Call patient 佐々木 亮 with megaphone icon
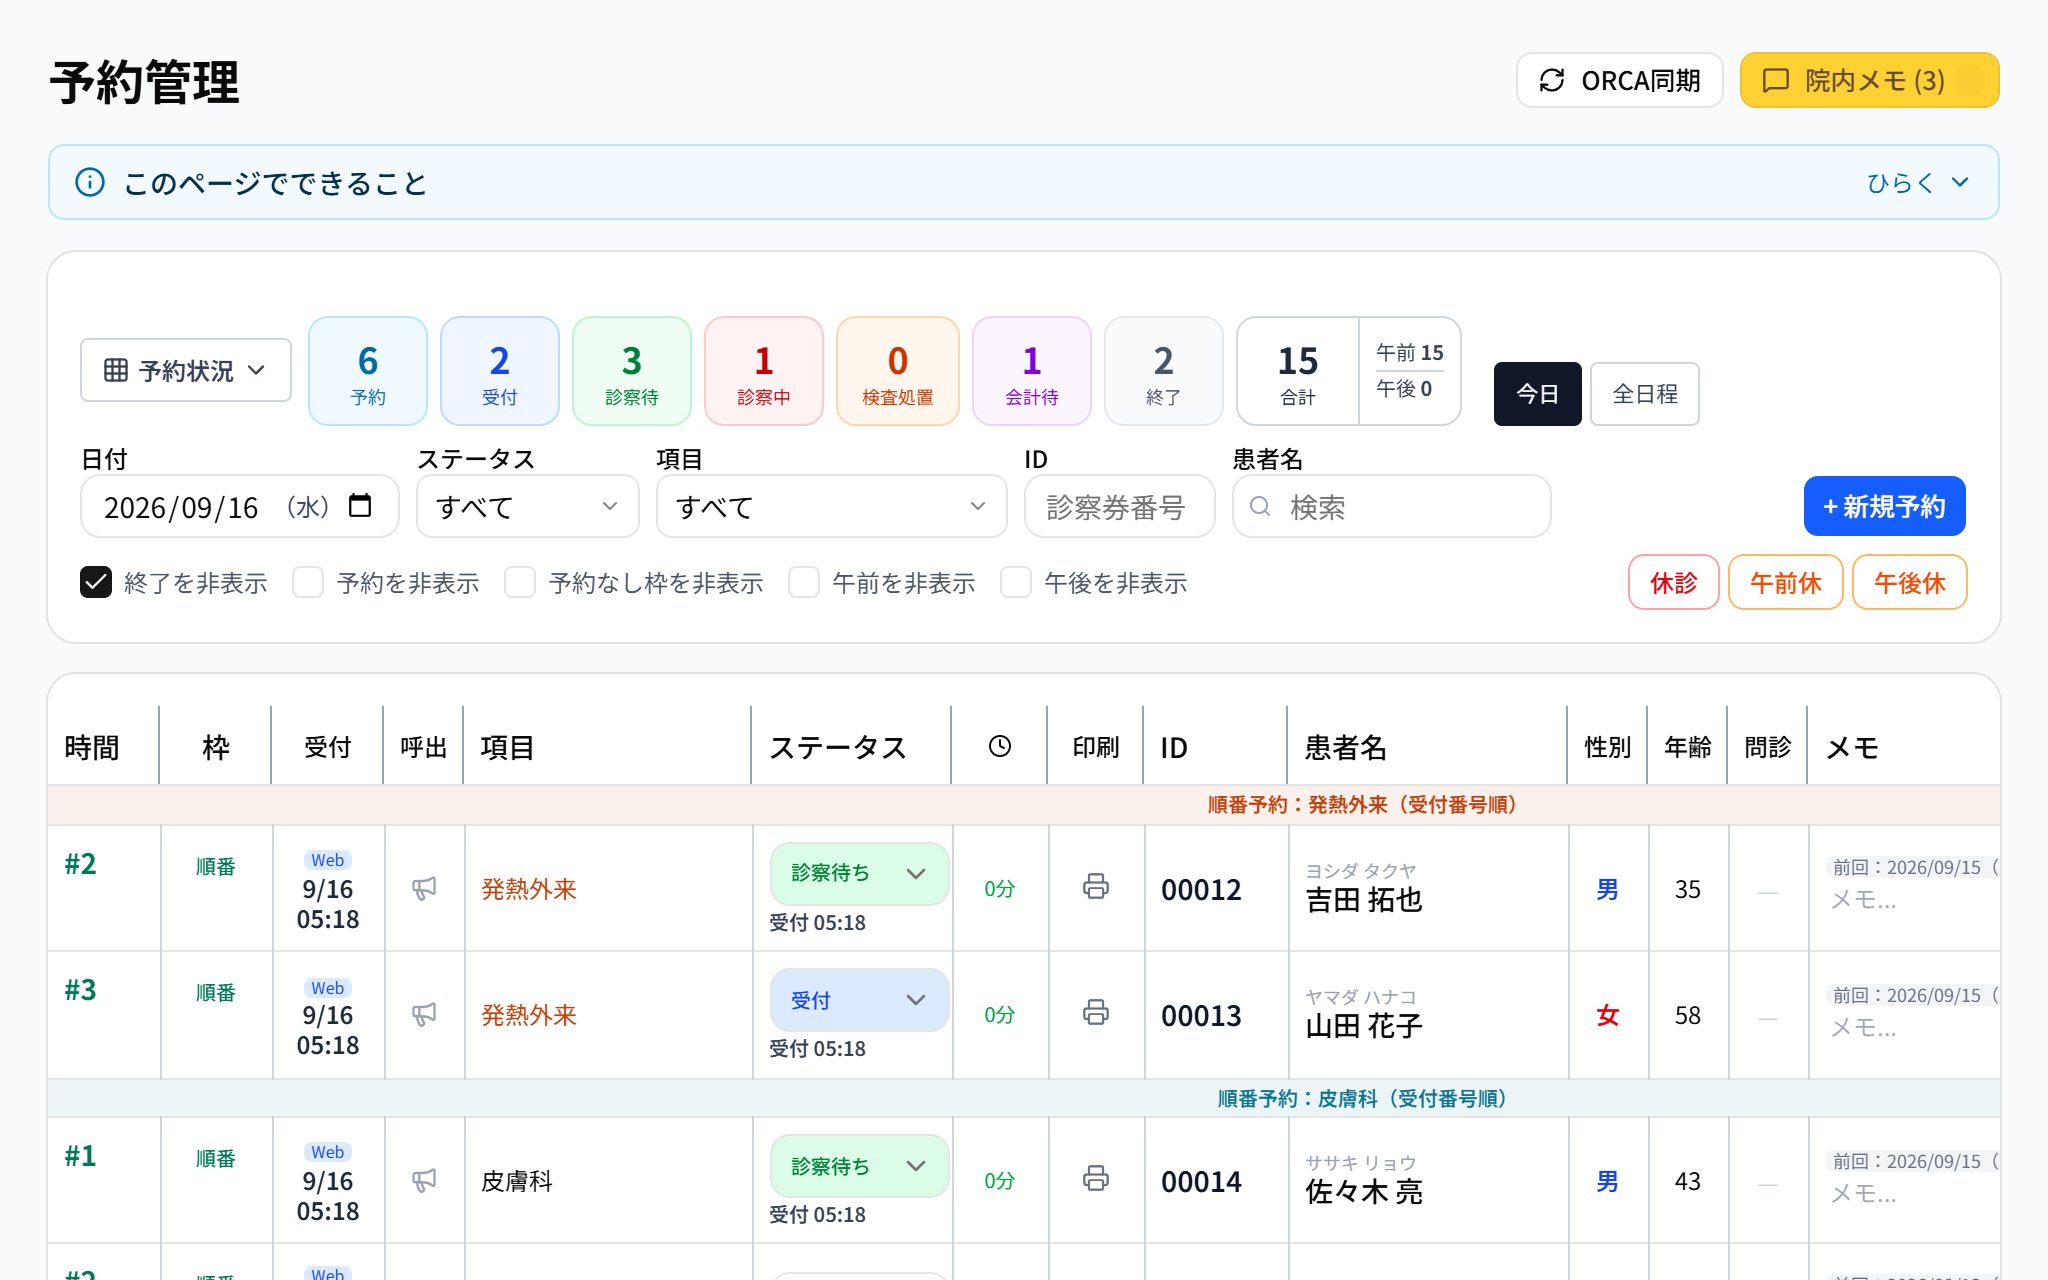The width and height of the screenshot is (2048, 1280). [x=424, y=1180]
